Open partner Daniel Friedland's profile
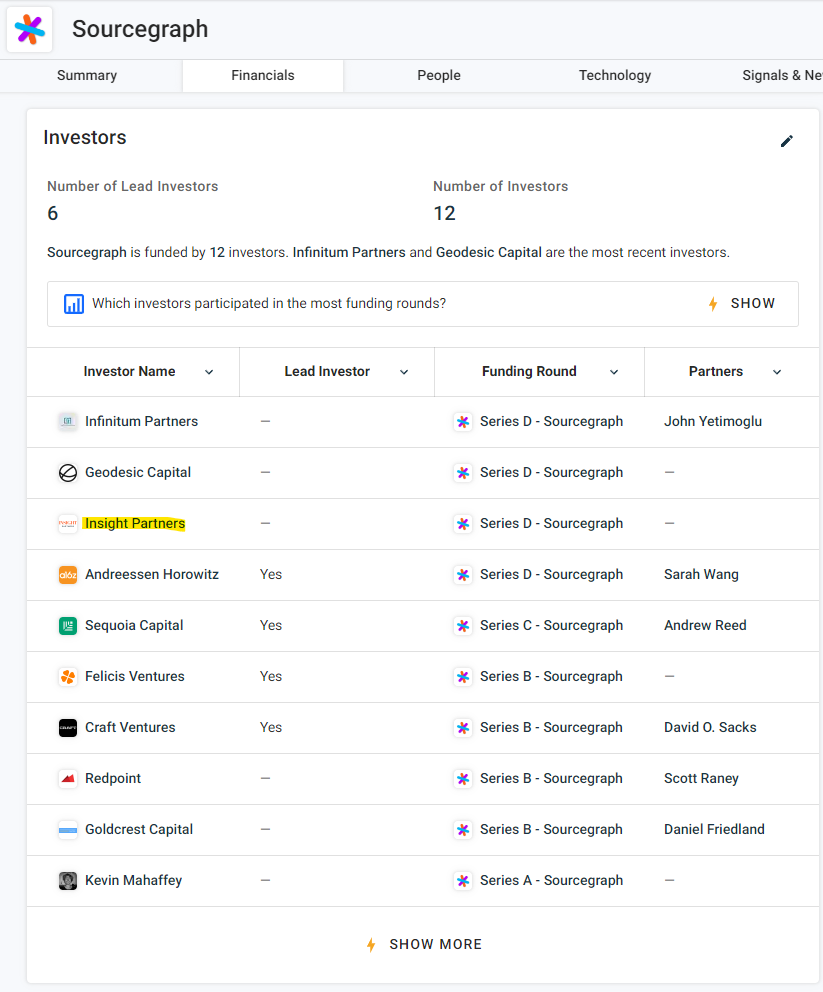The image size is (823, 992). pyautogui.click(x=714, y=829)
